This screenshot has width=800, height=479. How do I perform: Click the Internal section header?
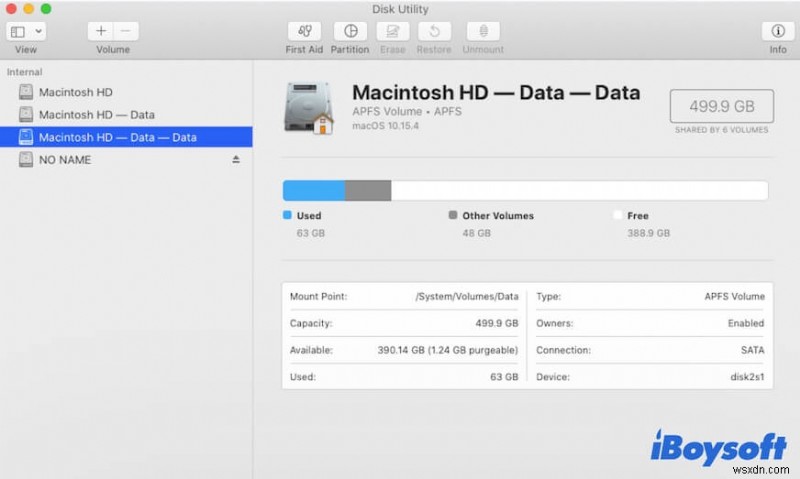pyautogui.click(x=24, y=72)
